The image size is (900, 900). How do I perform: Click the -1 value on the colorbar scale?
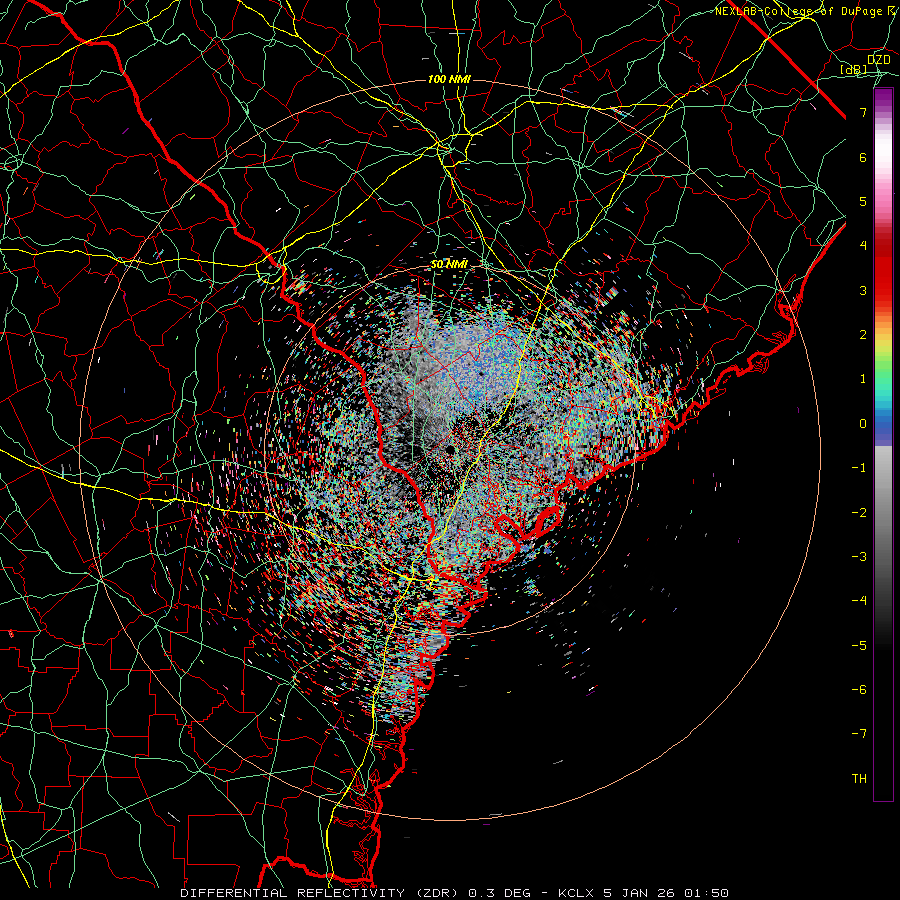pyautogui.click(x=859, y=468)
